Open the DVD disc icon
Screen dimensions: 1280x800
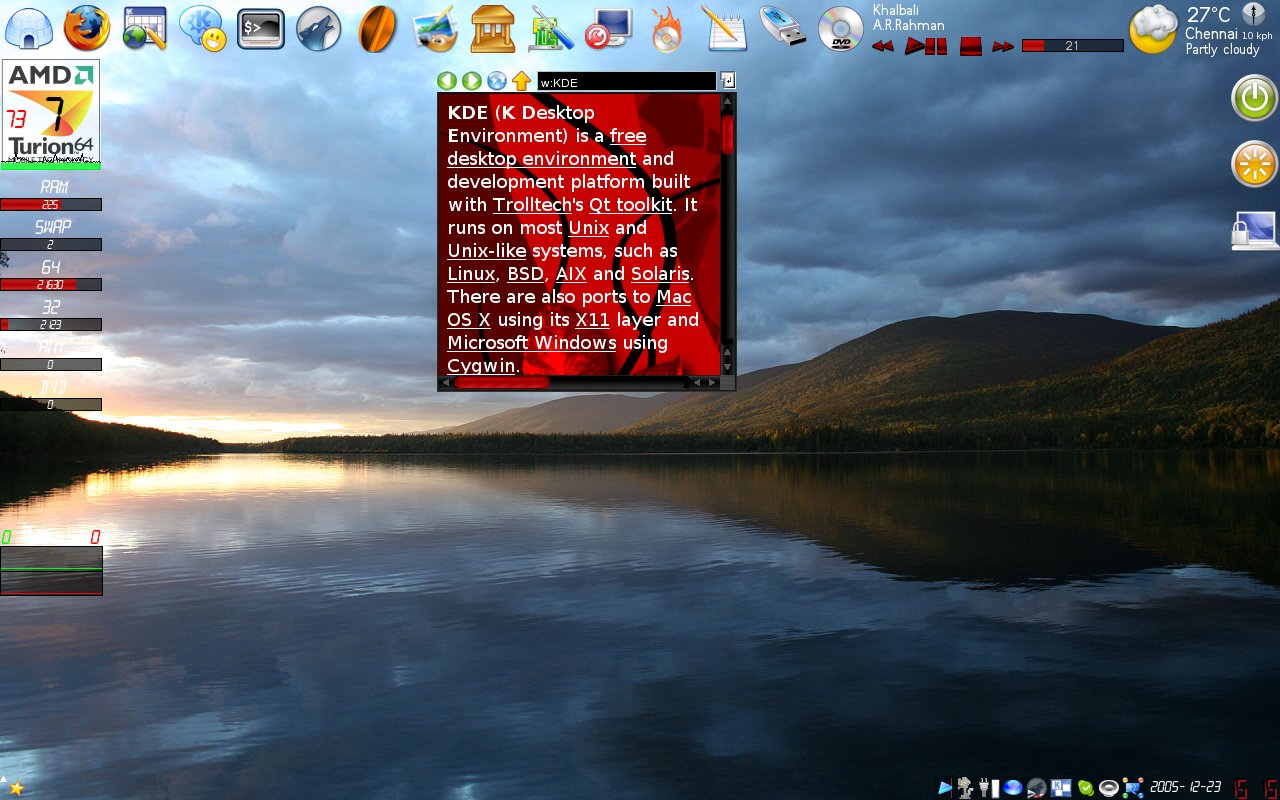point(841,28)
